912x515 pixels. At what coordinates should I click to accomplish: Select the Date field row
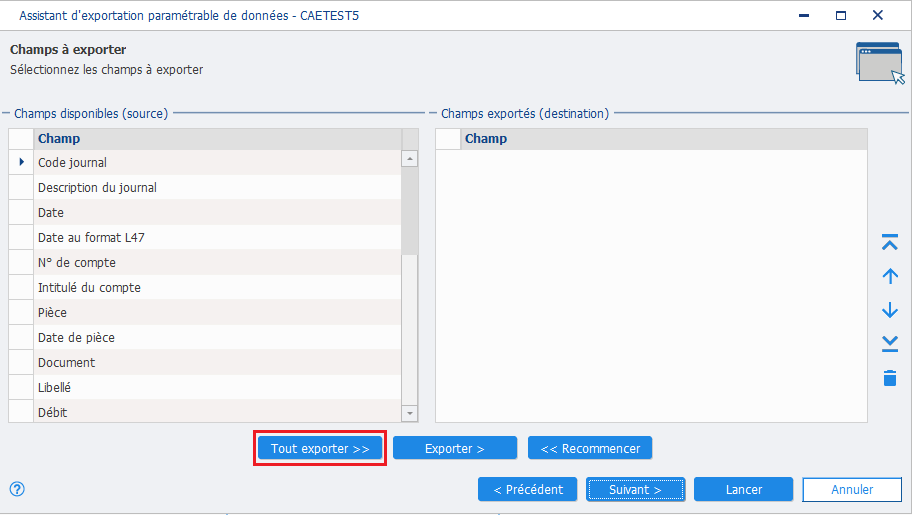[x=218, y=212]
